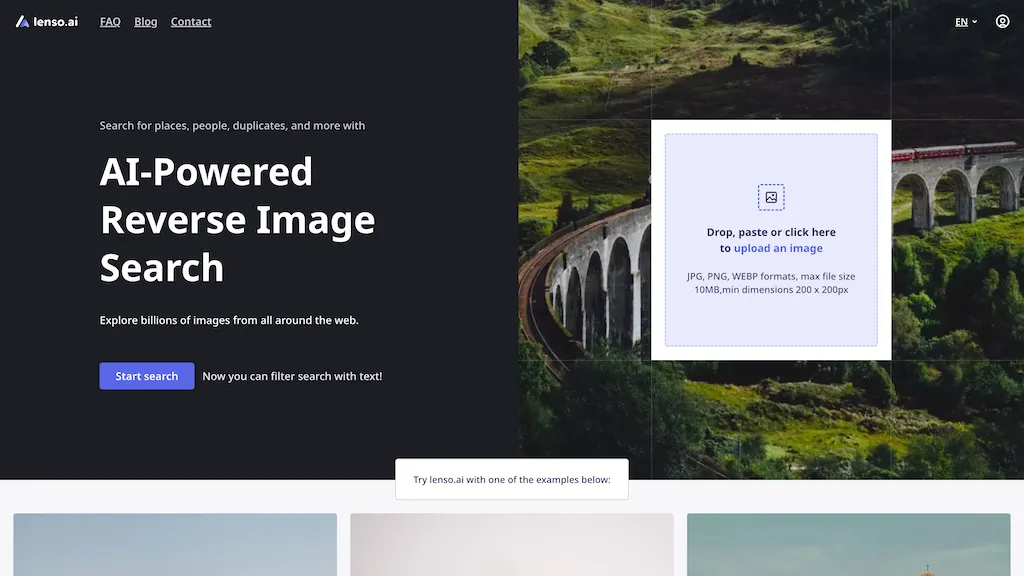This screenshot has width=1024, height=576.
Task: Click the "upload an image" link
Action: pyautogui.click(x=778, y=248)
